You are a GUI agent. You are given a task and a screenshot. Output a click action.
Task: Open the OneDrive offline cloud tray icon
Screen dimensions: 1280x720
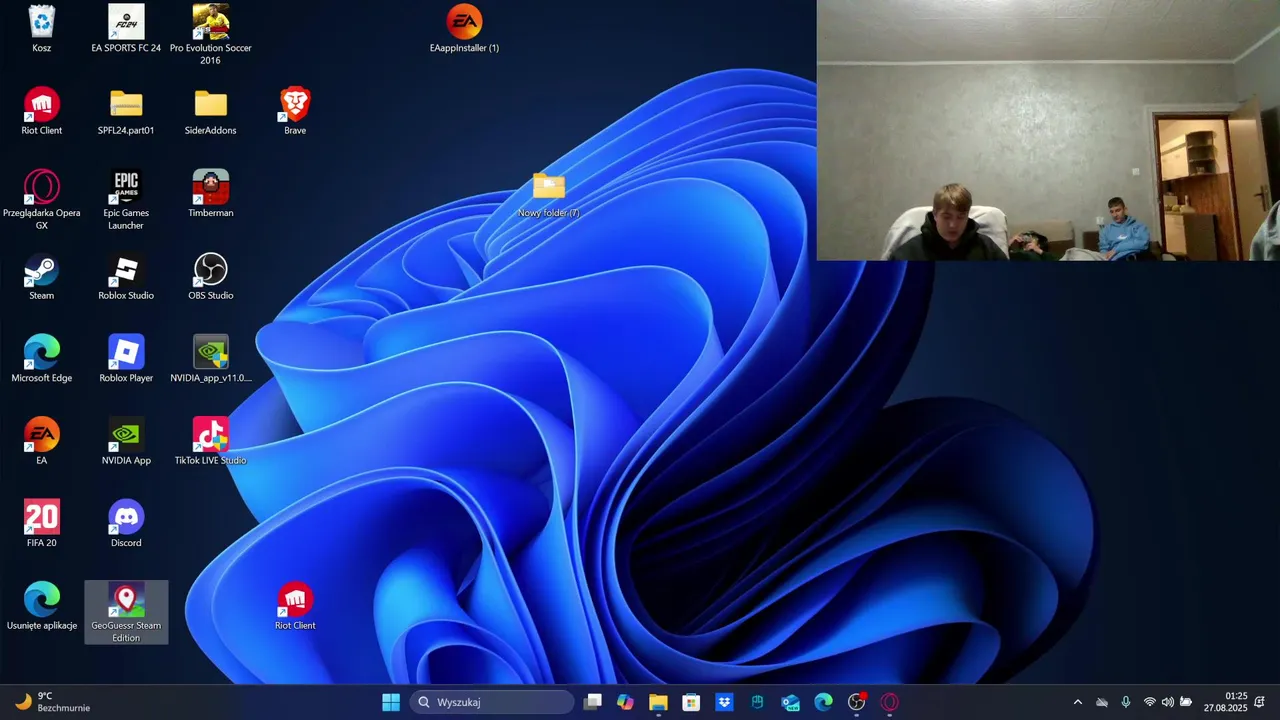[1102, 702]
